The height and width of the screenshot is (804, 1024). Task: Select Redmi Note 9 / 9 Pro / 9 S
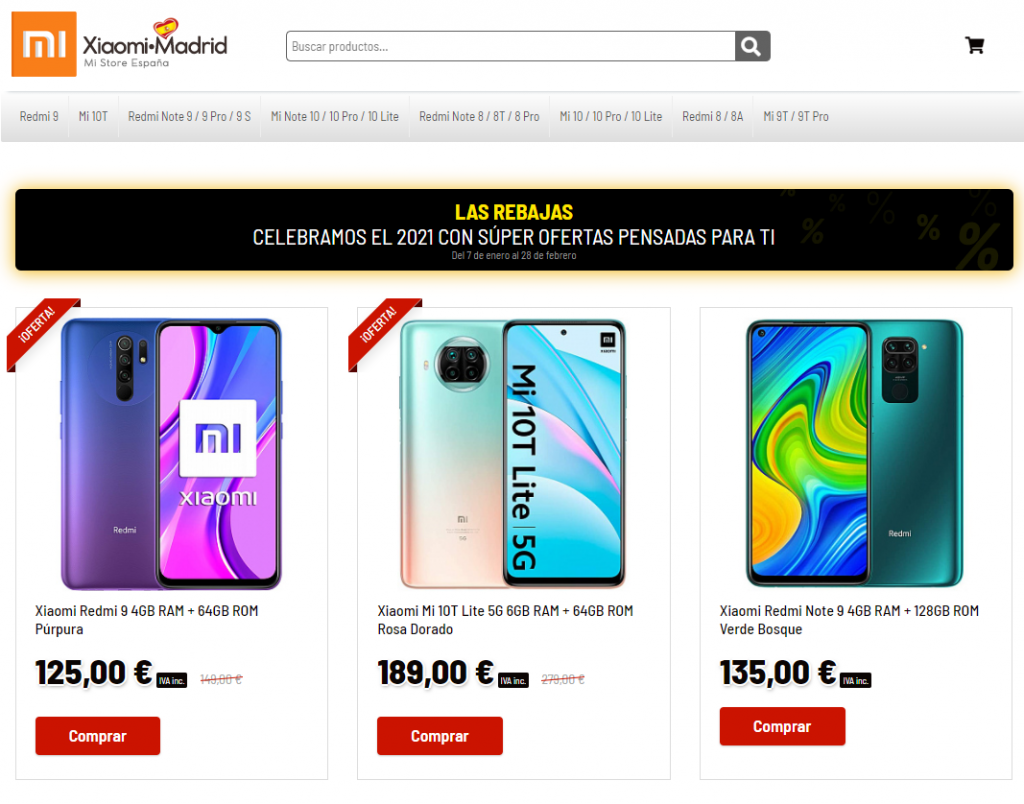[x=189, y=116]
